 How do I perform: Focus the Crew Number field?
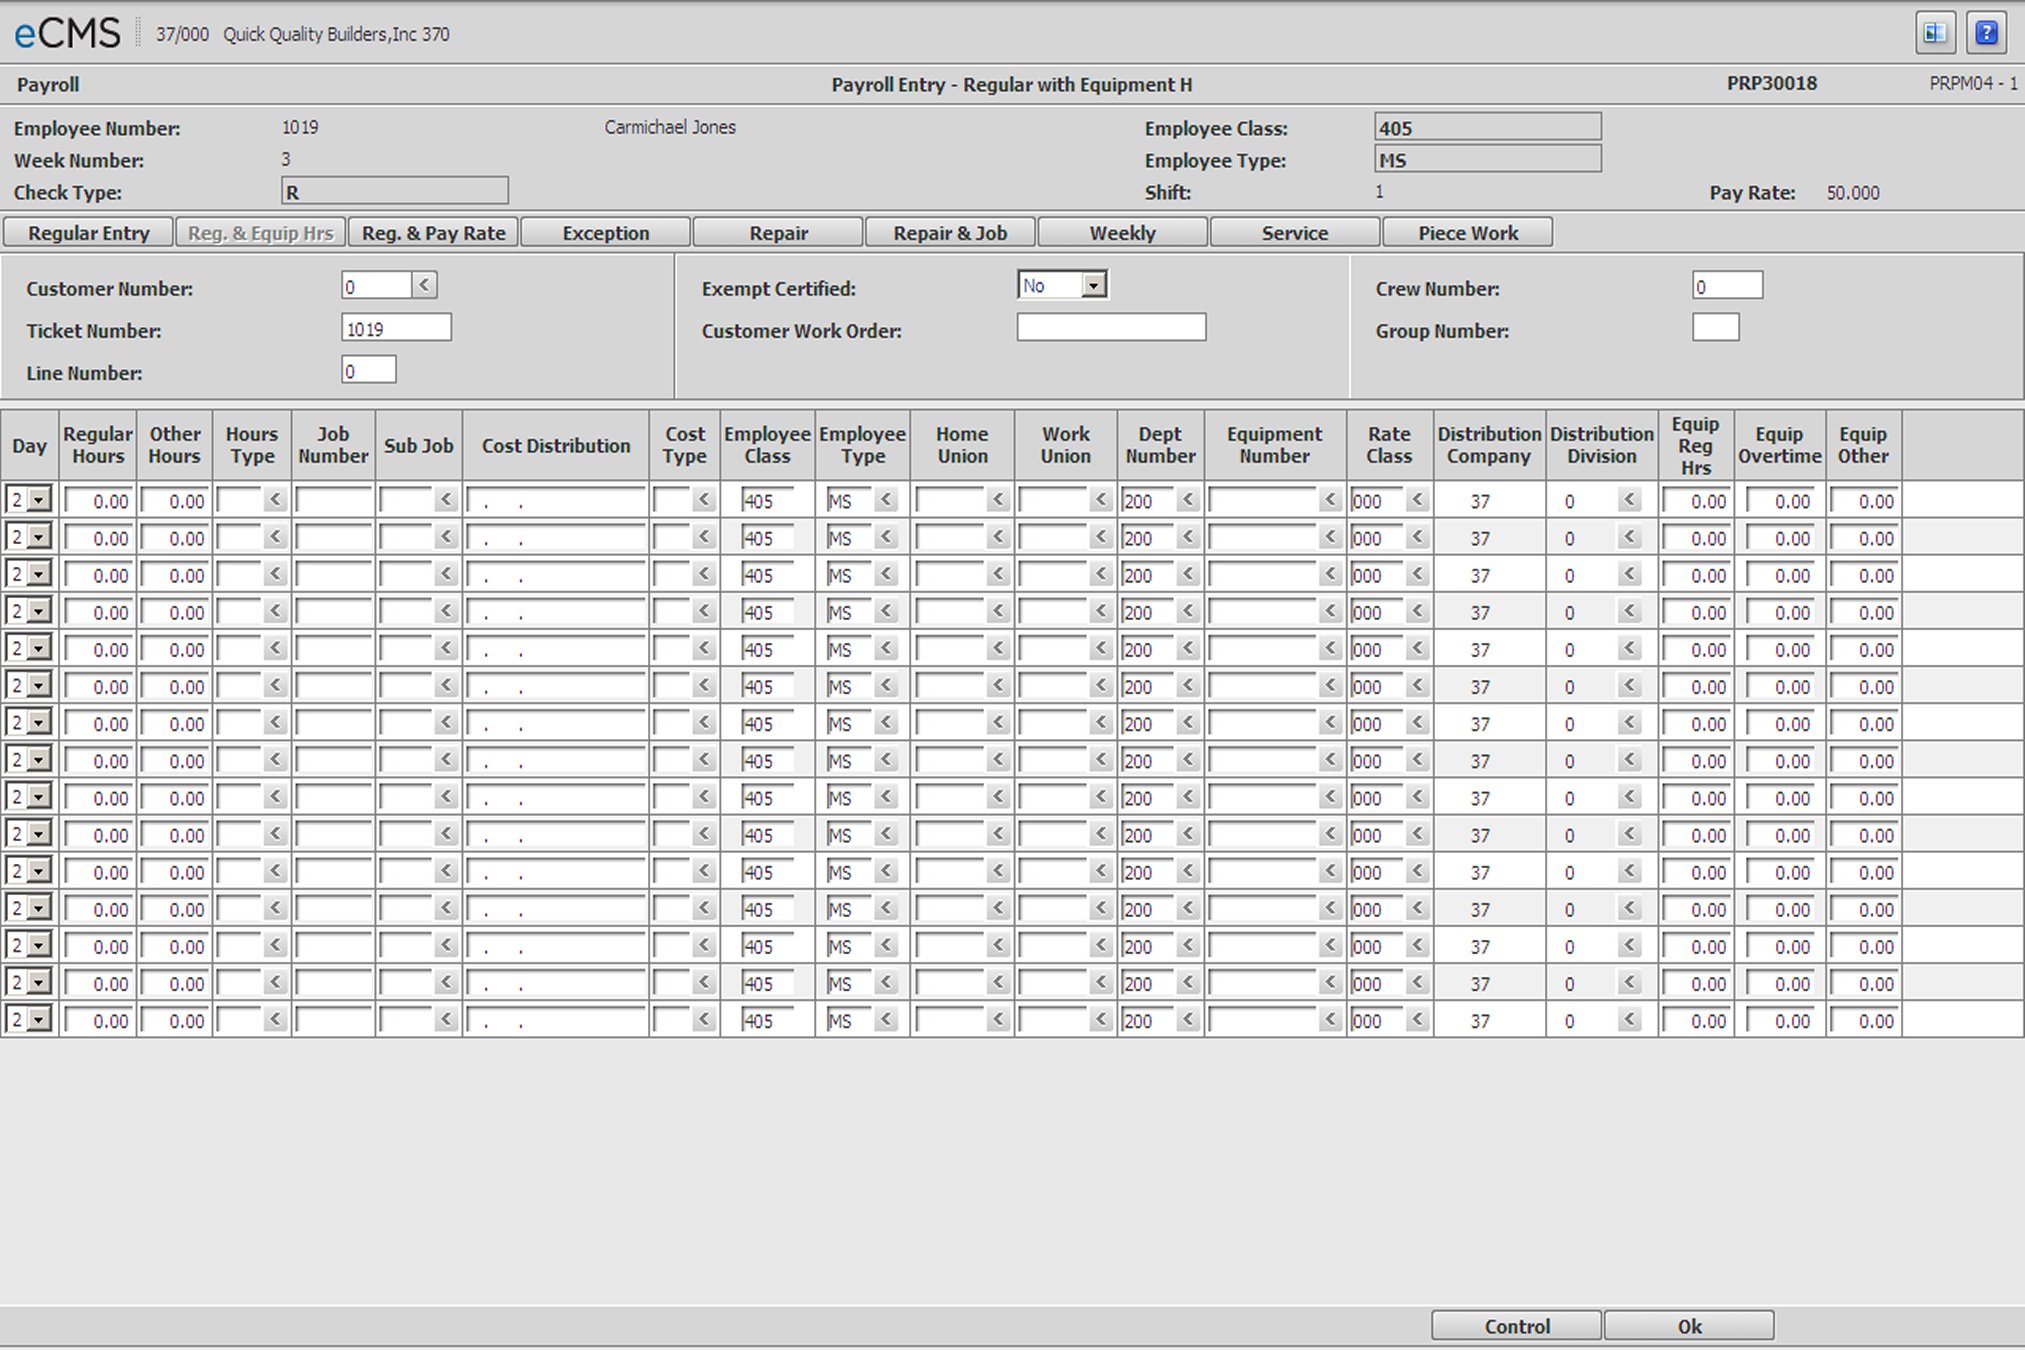(x=1727, y=286)
